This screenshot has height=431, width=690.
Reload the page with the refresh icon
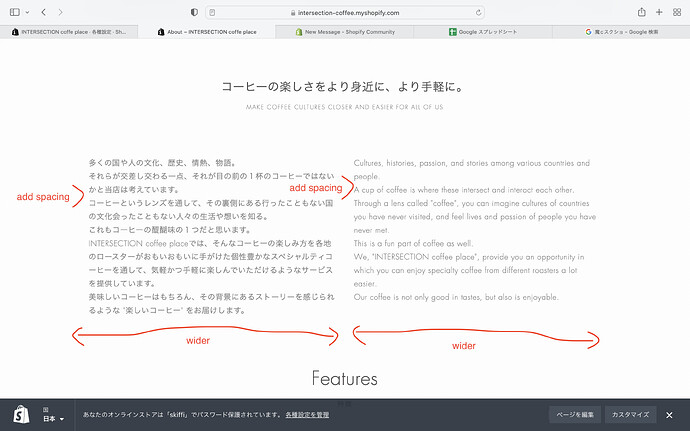coord(478,13)
